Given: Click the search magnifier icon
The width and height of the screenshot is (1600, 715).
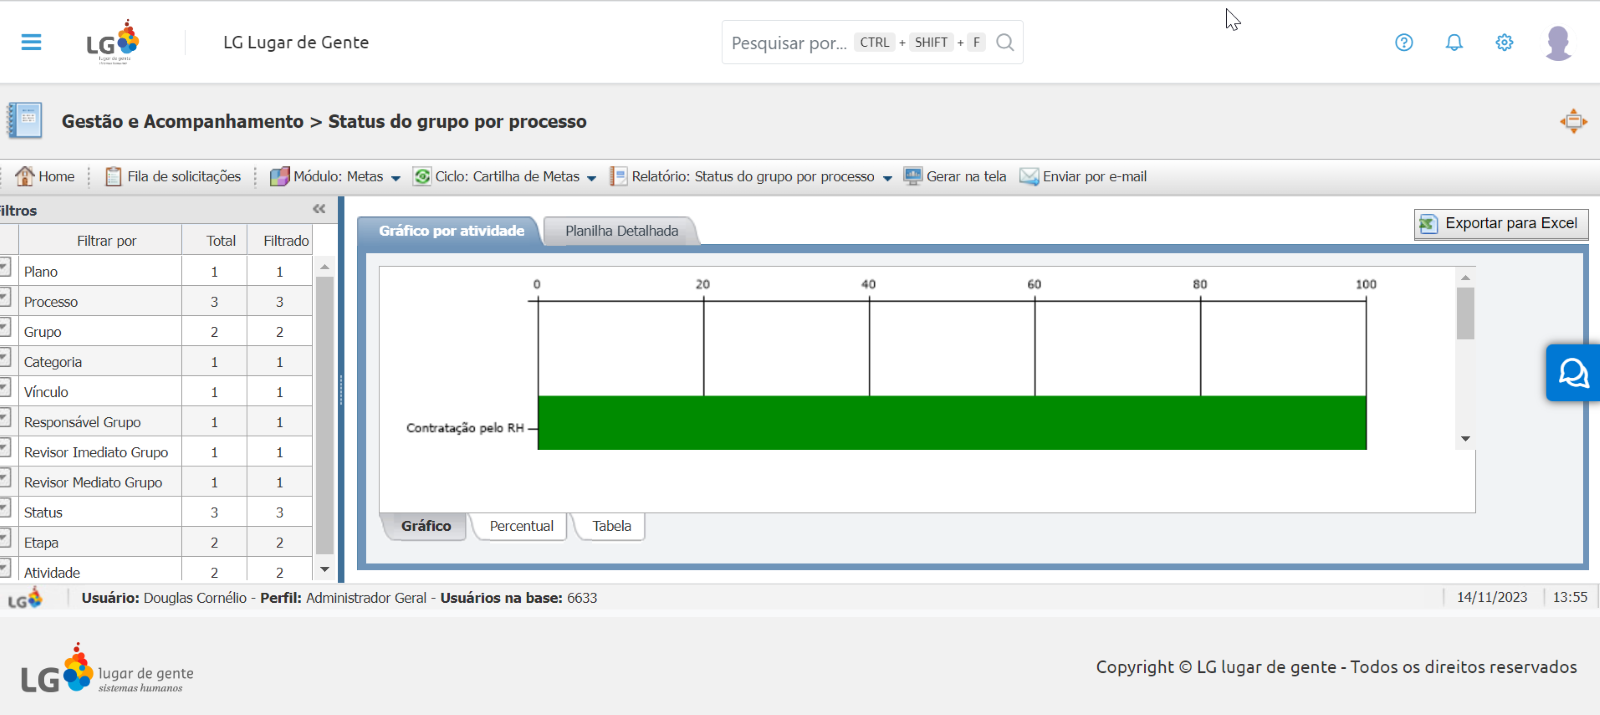Looking at the screenshot, I should (1005, 42).
